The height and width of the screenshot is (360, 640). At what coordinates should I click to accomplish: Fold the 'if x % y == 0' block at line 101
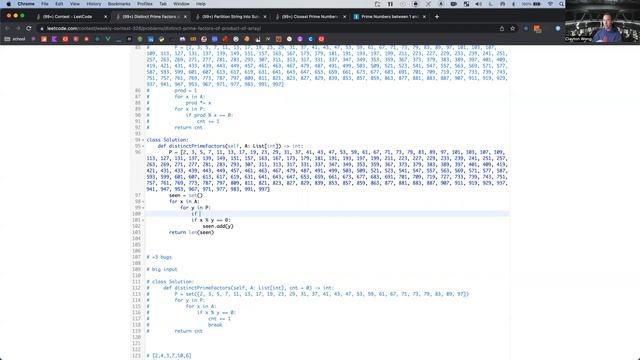143,220
